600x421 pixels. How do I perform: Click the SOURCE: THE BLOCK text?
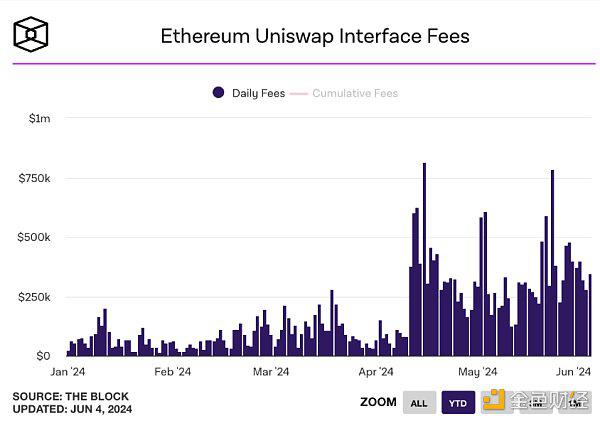pyautogui.click(x=71, y=397)
